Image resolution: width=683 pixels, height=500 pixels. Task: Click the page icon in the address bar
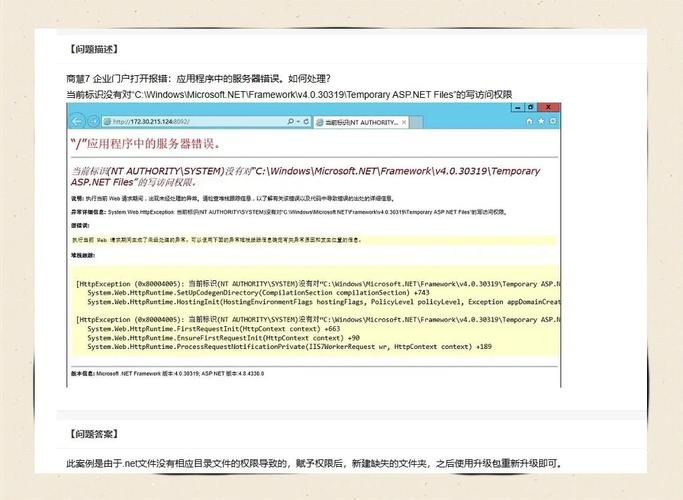click(x=108, y=122)
